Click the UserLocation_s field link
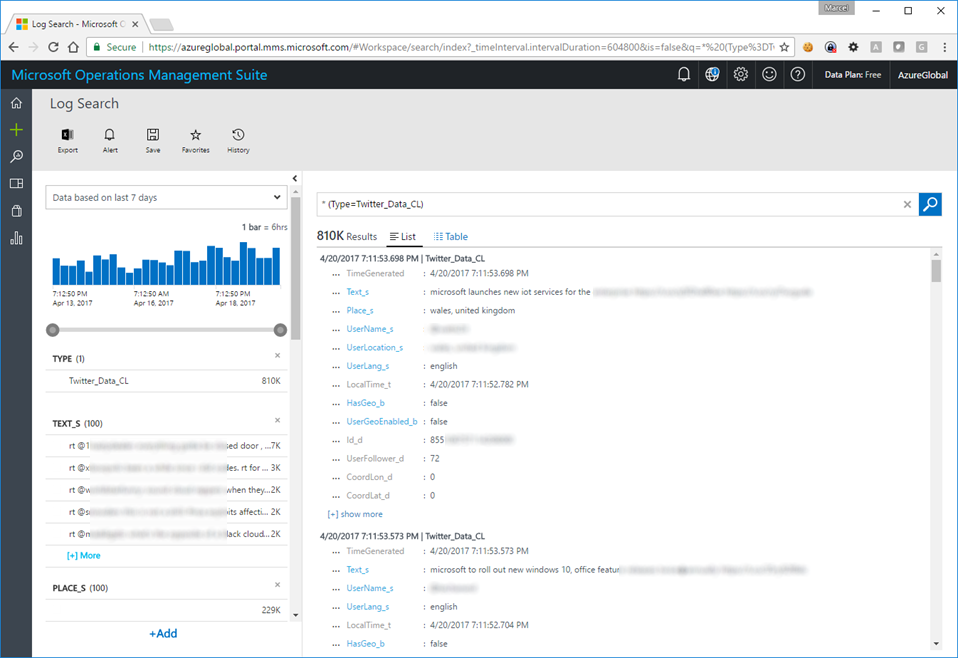The image size is (958, 658). [375, 348]
